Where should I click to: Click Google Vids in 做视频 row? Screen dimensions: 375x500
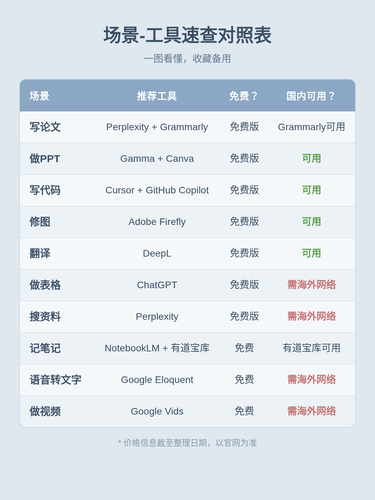click(x=157, y=411)
